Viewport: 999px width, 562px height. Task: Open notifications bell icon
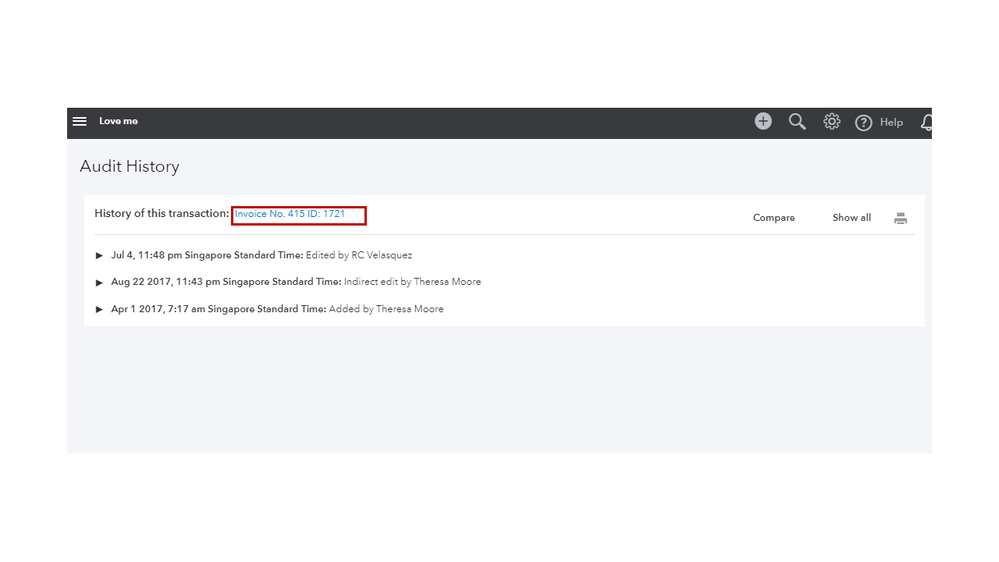(926, 122)
